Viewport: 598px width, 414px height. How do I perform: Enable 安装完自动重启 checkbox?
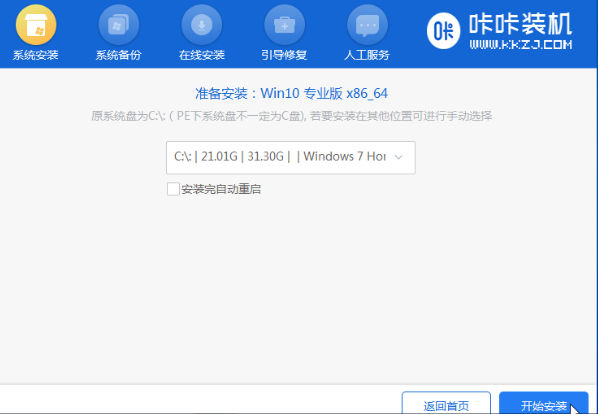tap(173, 189)
